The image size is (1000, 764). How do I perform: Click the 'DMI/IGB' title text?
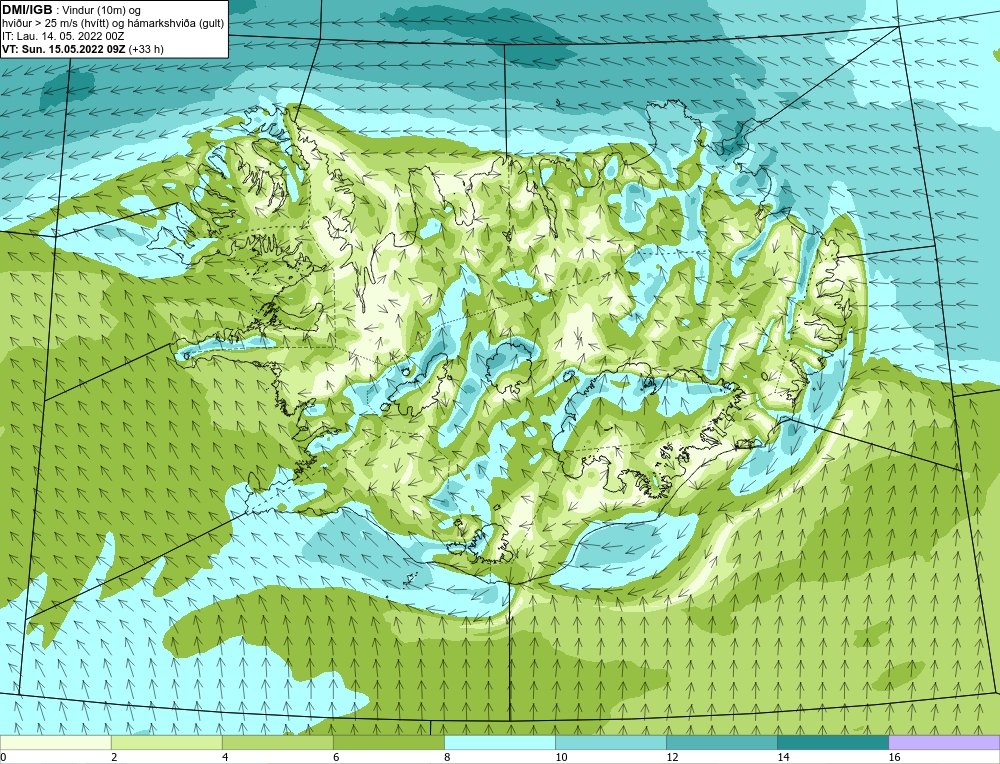tap(27, 10)
